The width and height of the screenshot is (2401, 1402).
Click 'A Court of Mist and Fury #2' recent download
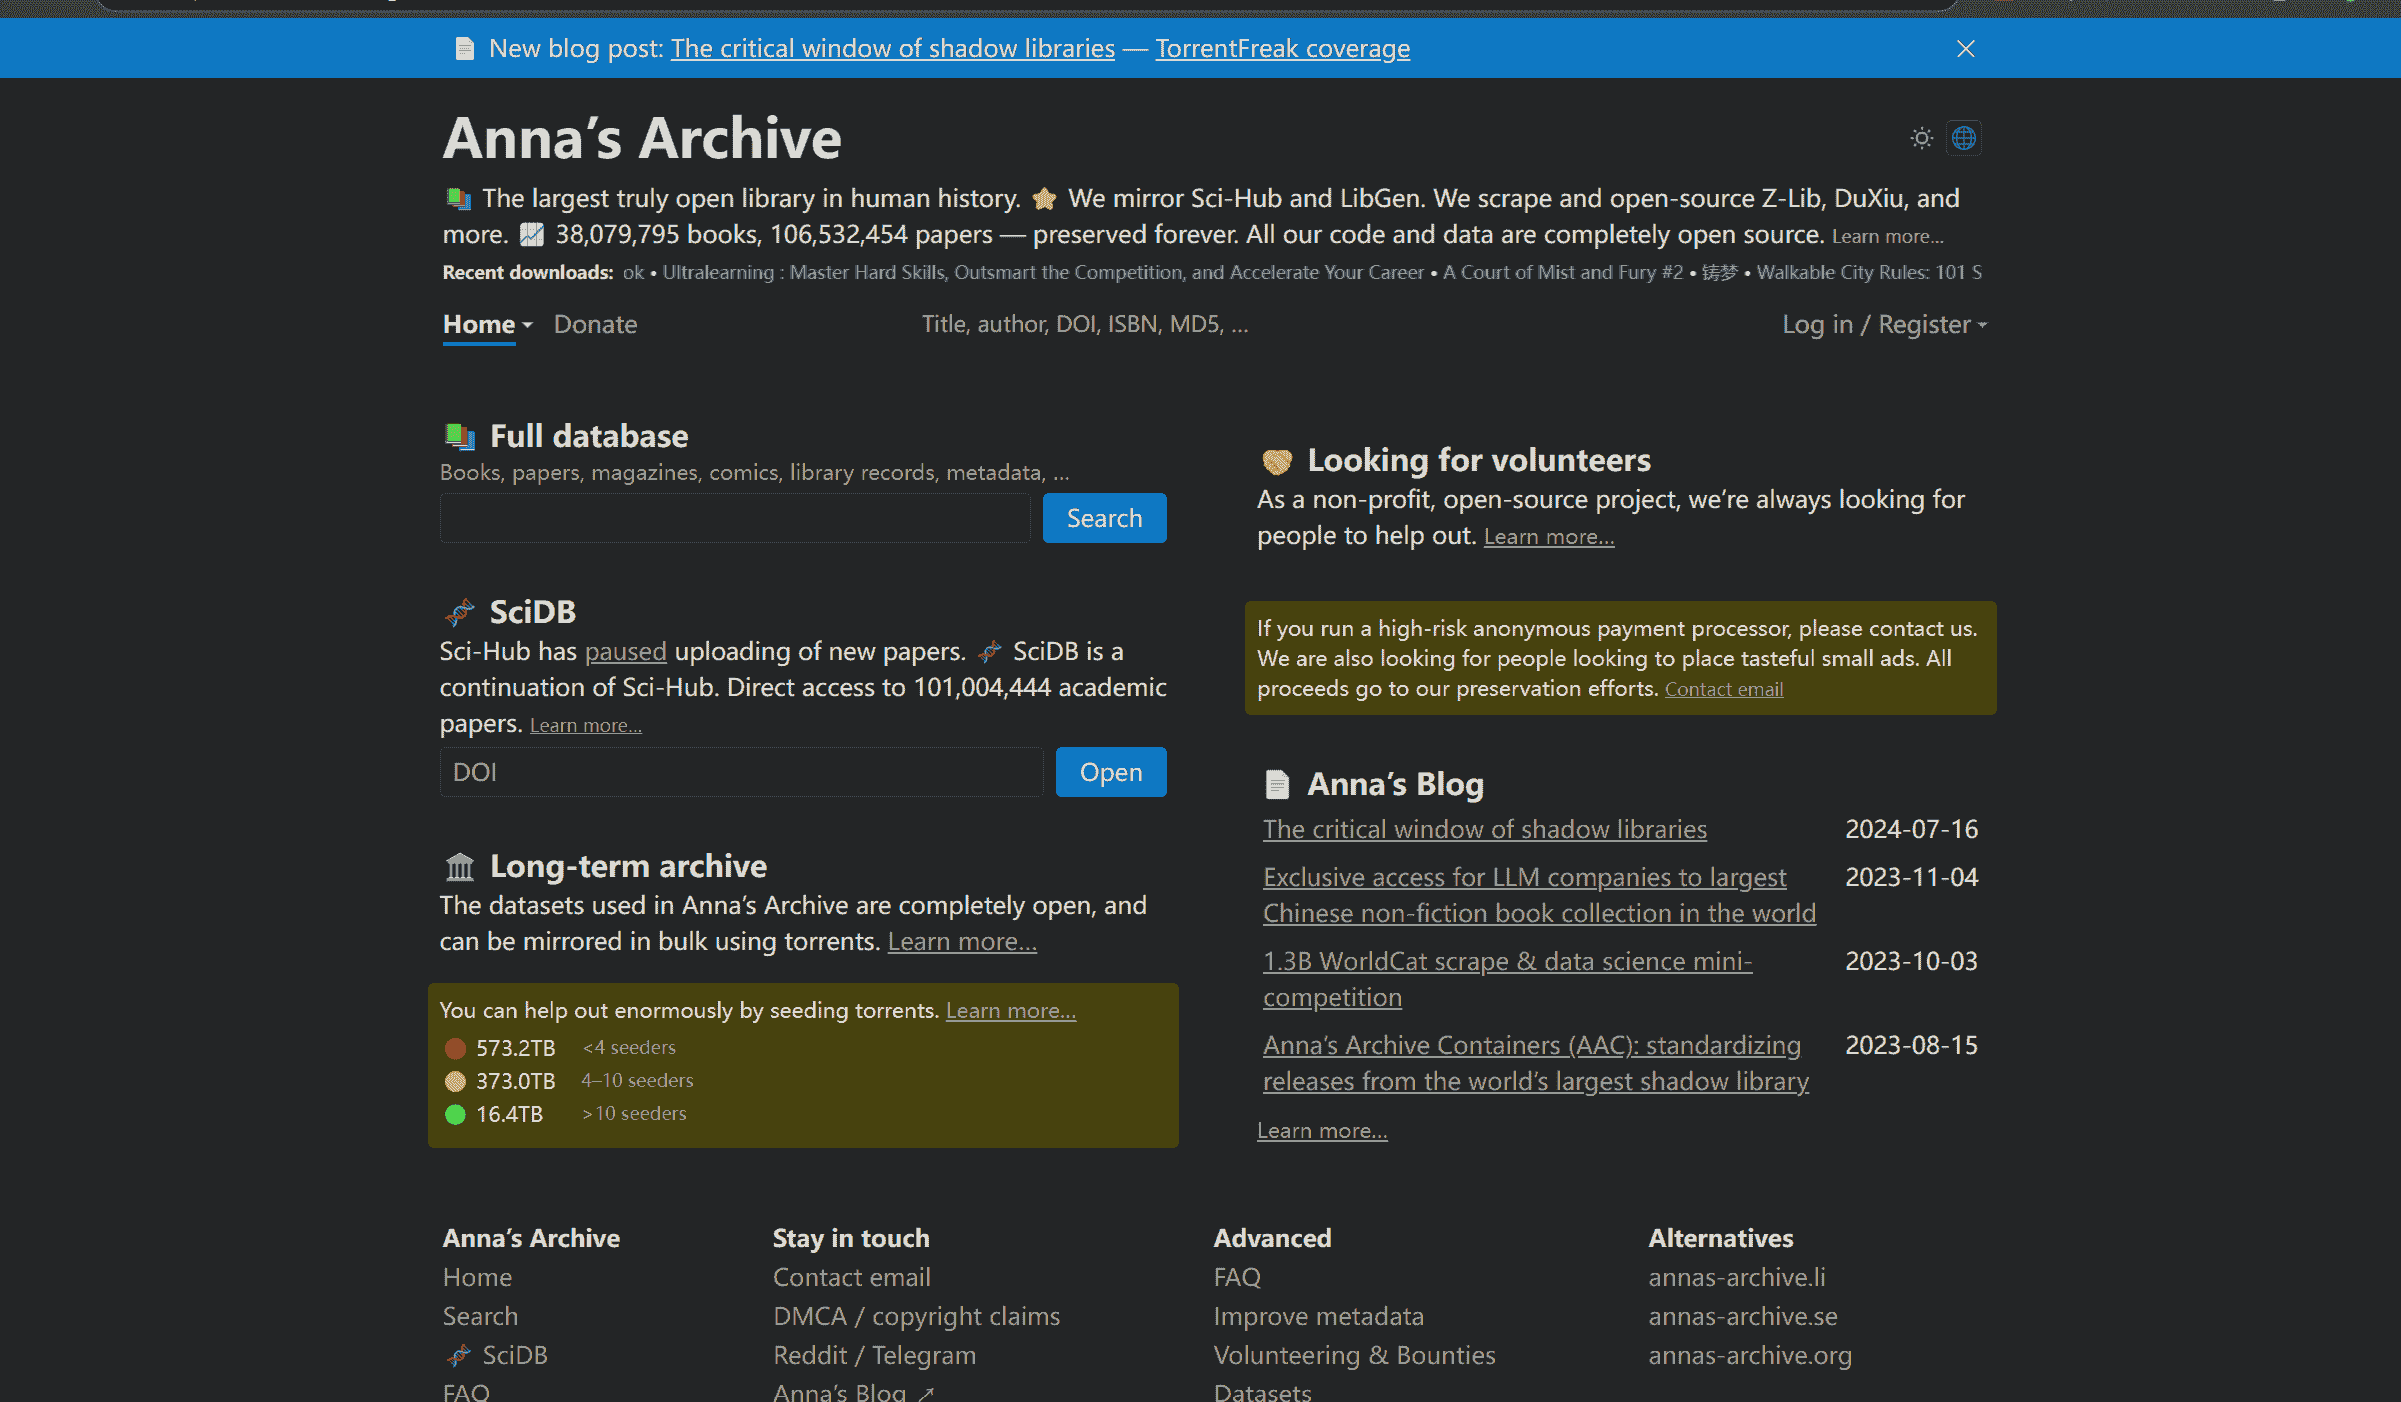coord(1563,273)
